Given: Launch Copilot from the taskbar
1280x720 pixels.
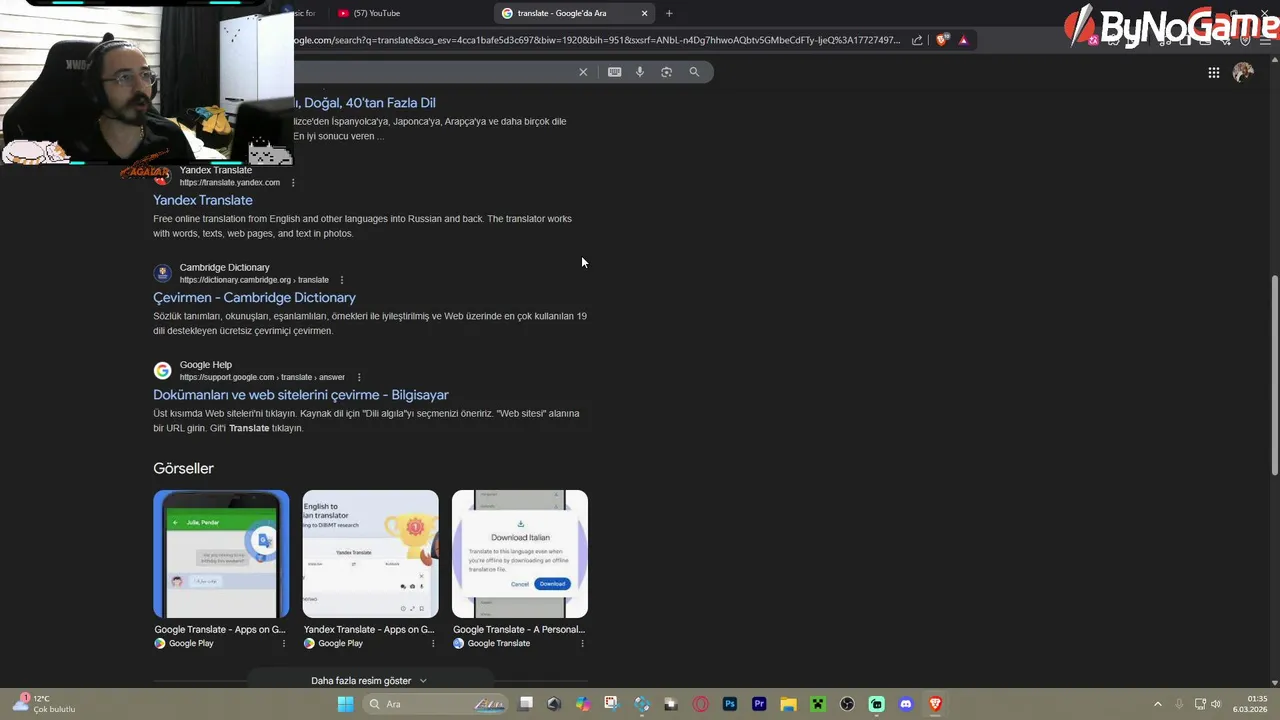Looking at the screenshot, I should click(583, 704).
